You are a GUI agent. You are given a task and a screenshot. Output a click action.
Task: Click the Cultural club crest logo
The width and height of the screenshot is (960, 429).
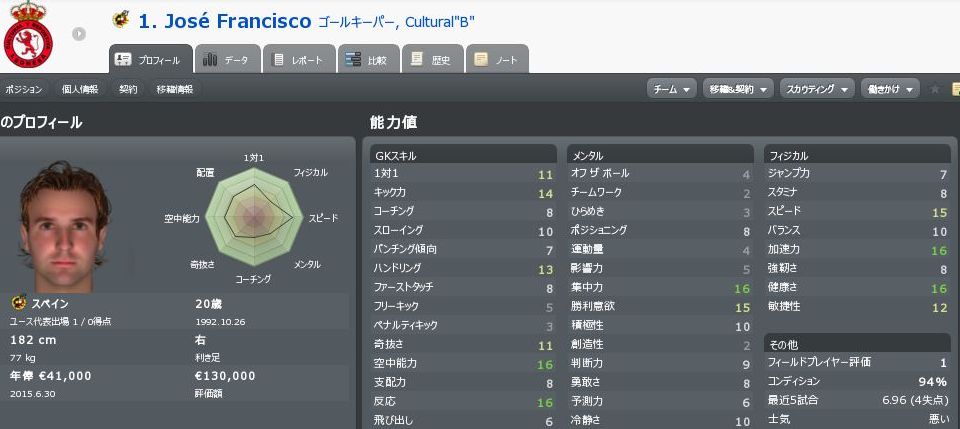click(x=35, y=34)
